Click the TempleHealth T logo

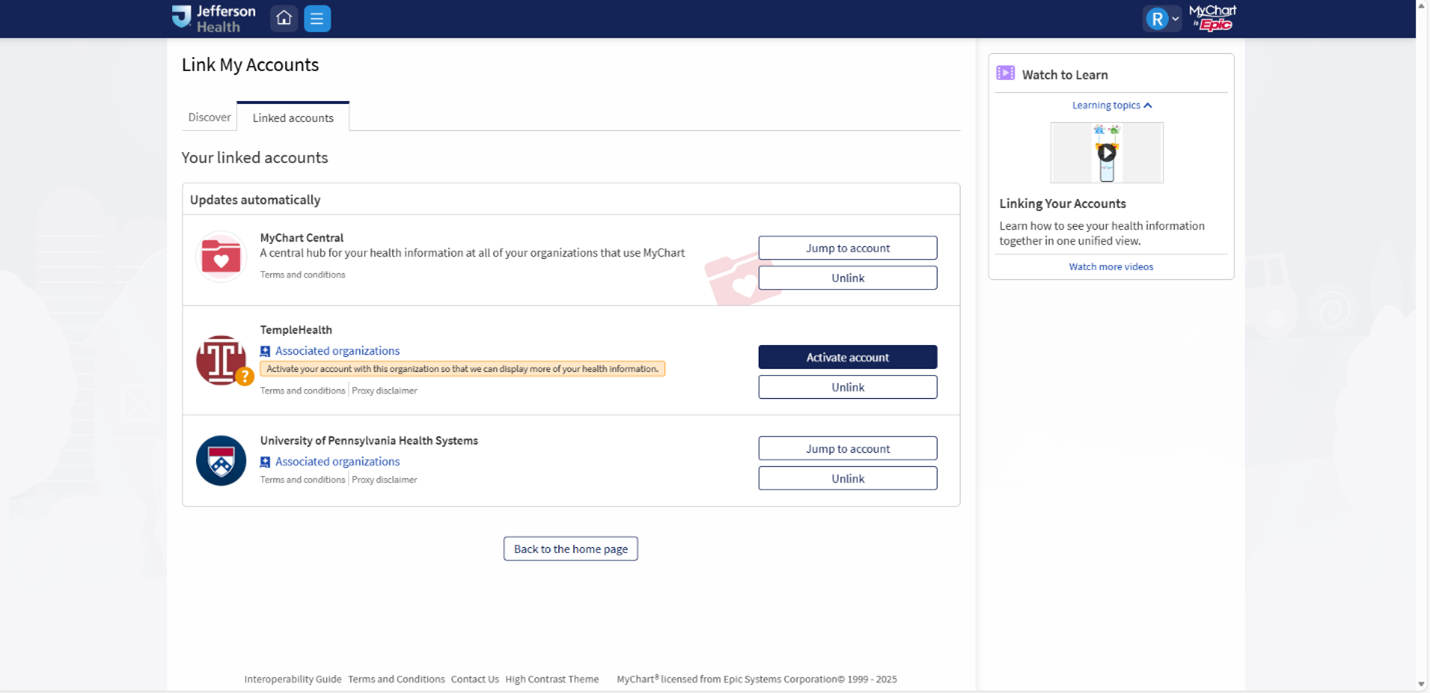[x=221, y=360]
